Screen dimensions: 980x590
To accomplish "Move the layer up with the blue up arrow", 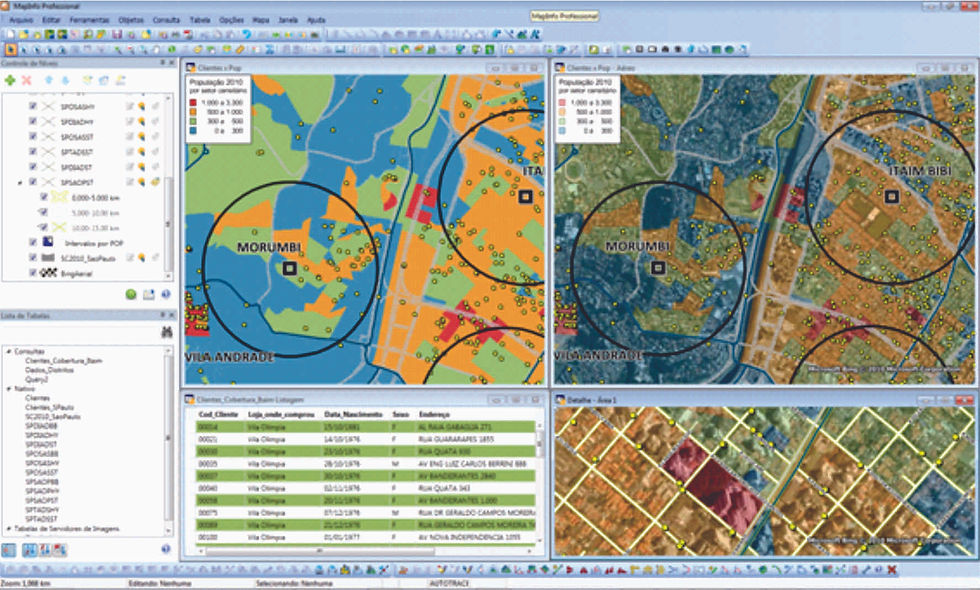I will pos(49,81).
